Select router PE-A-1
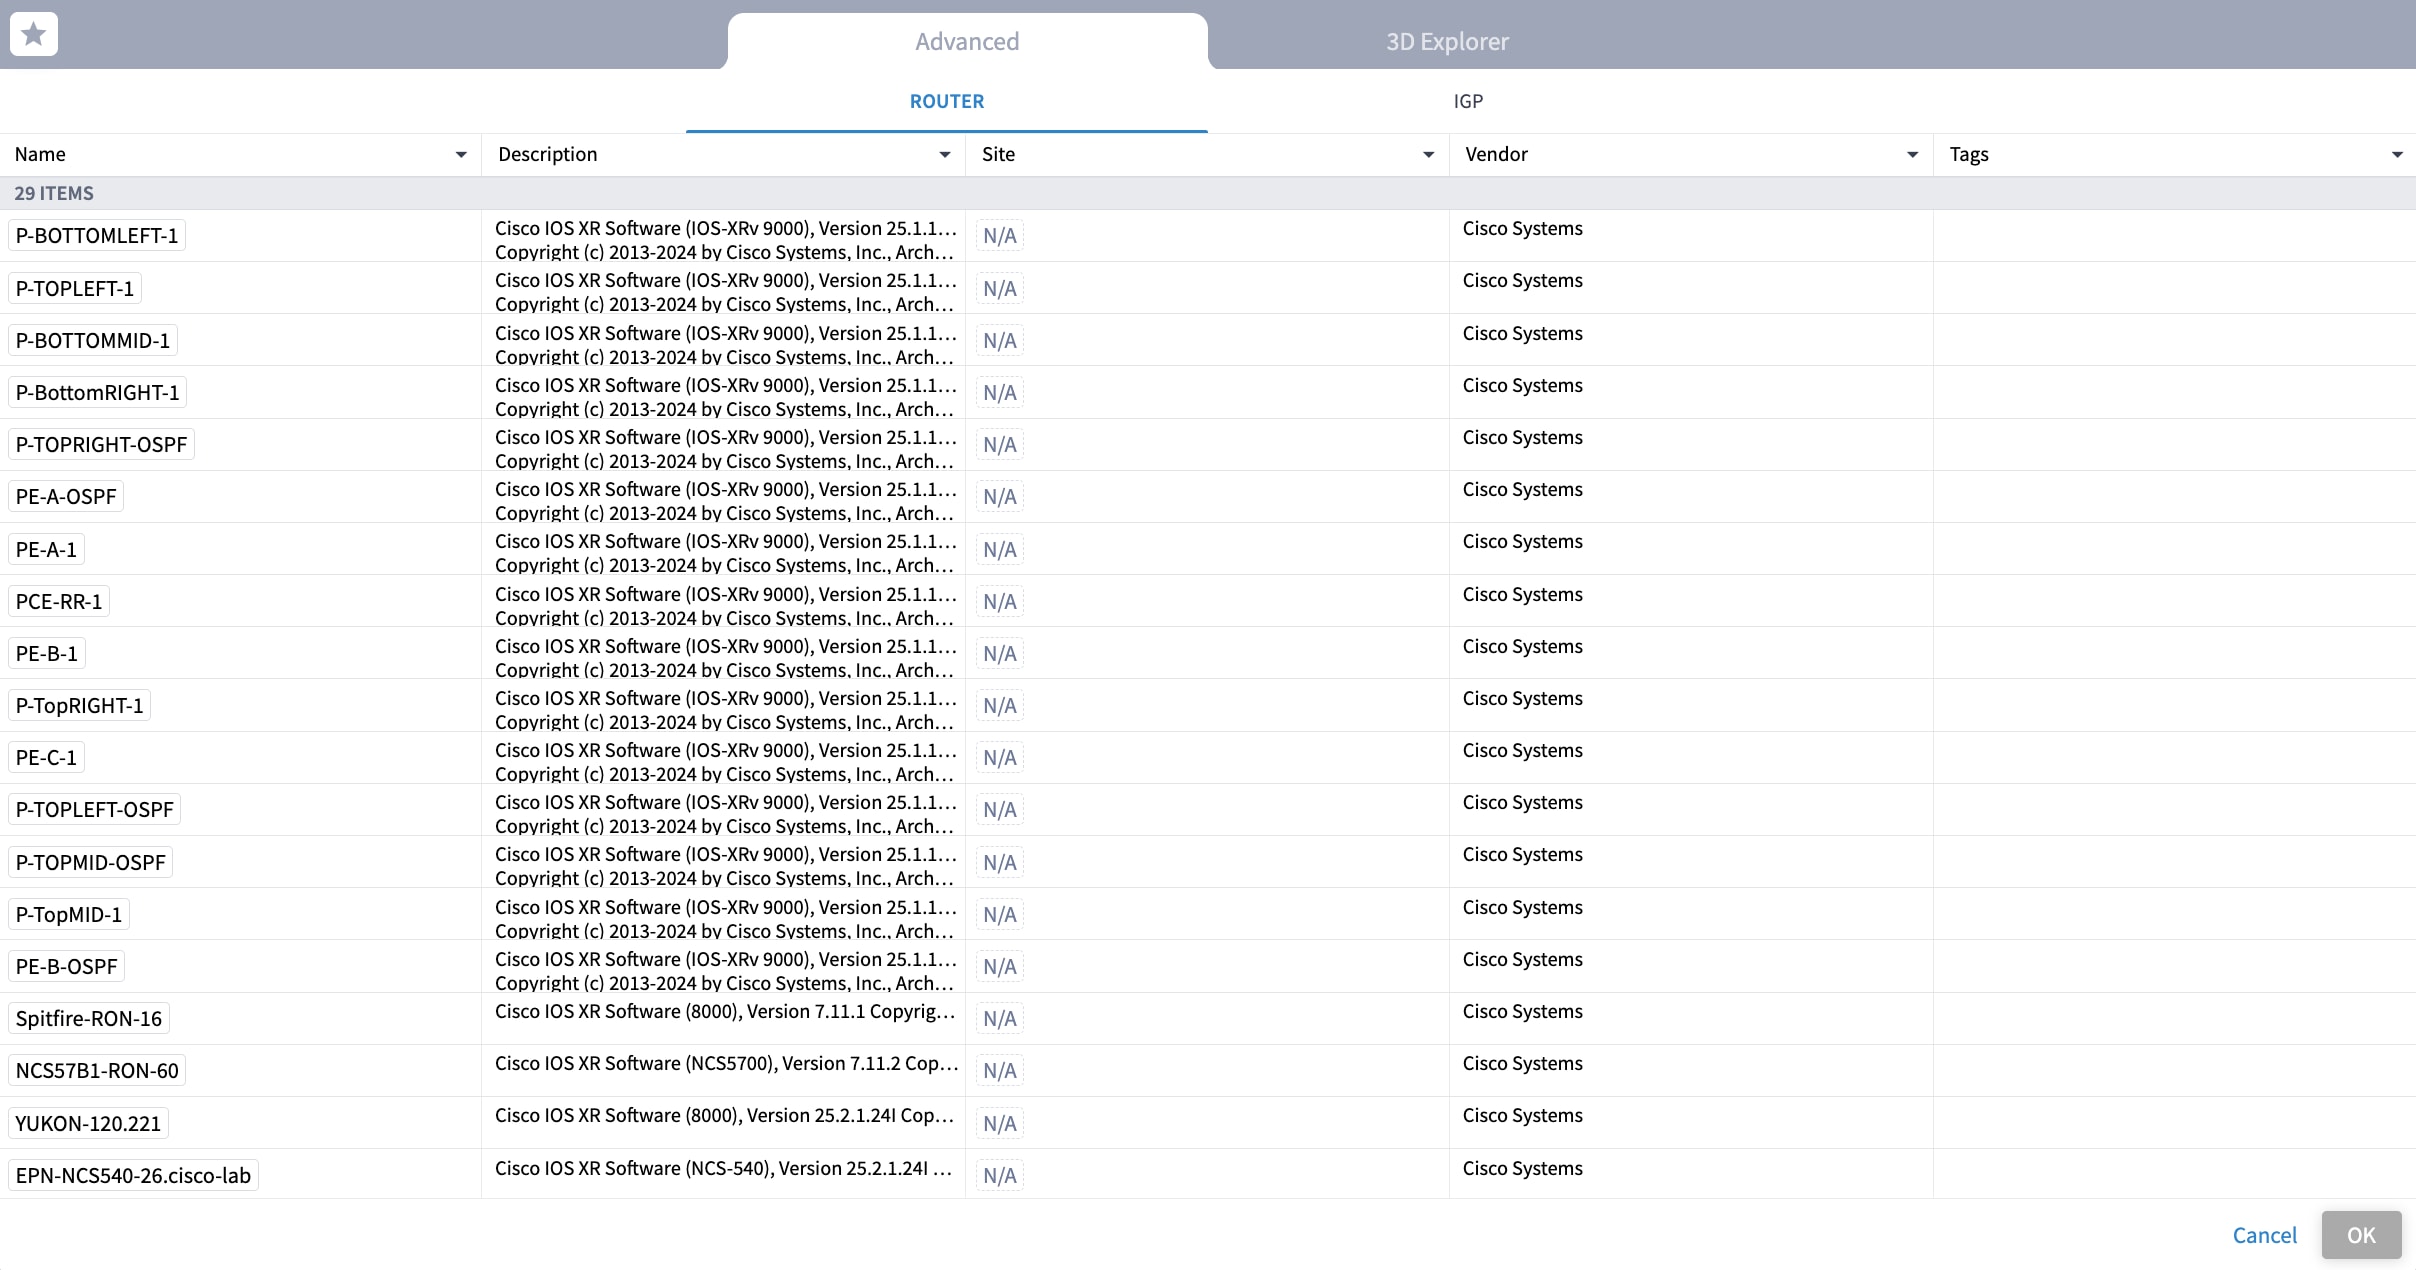Image resolution: width=2416 pixels, height=1270 pixels. [46, 550]
